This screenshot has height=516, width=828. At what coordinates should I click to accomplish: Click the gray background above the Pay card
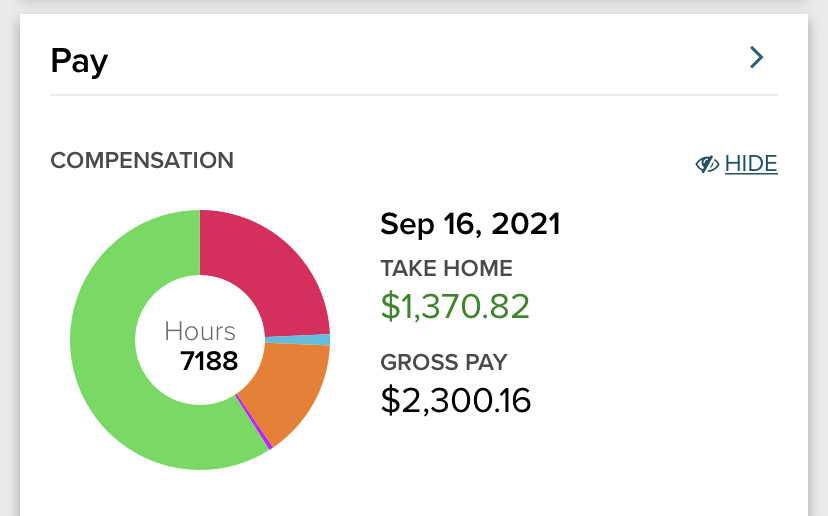[414, 6]
